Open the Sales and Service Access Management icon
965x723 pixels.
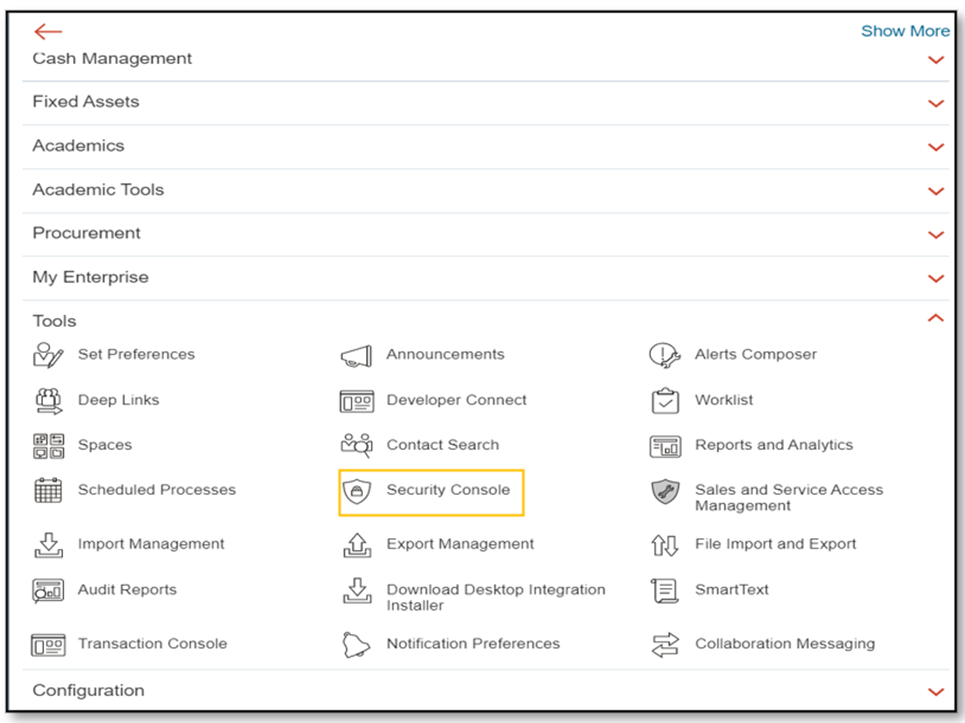665,492
